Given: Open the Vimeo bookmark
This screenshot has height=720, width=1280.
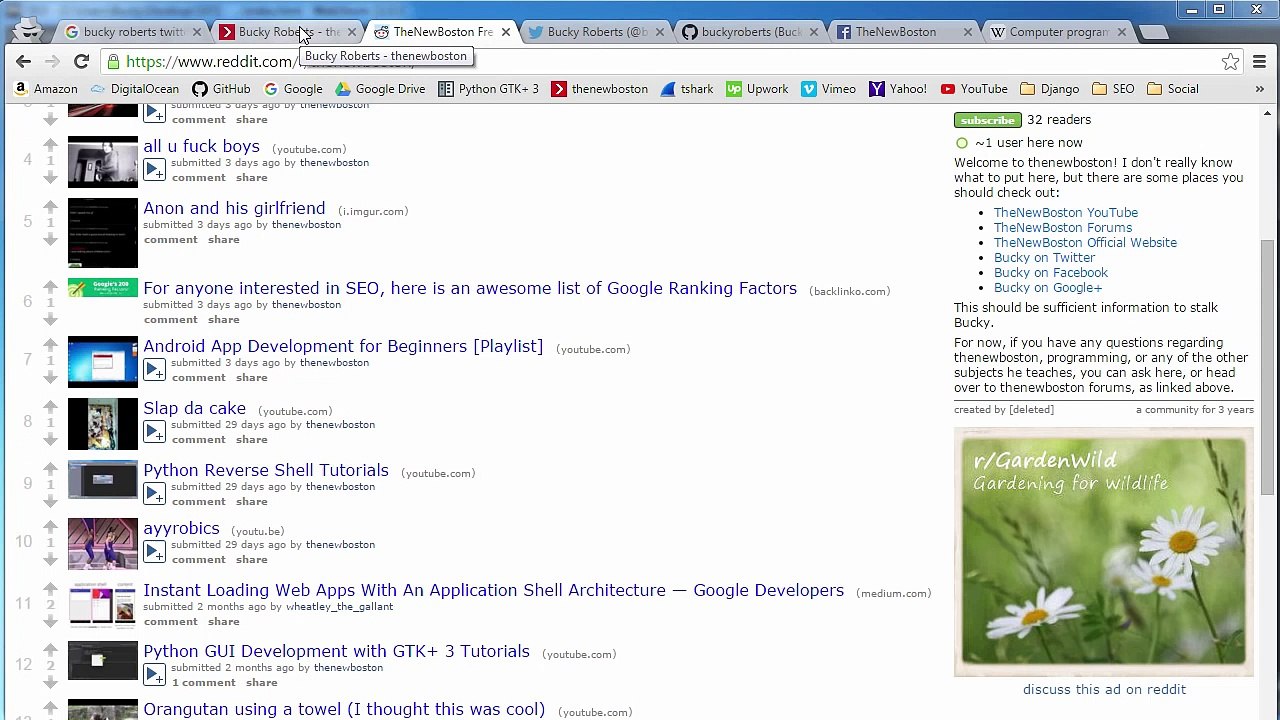Looking at the screenshot, I should (828, 89).
